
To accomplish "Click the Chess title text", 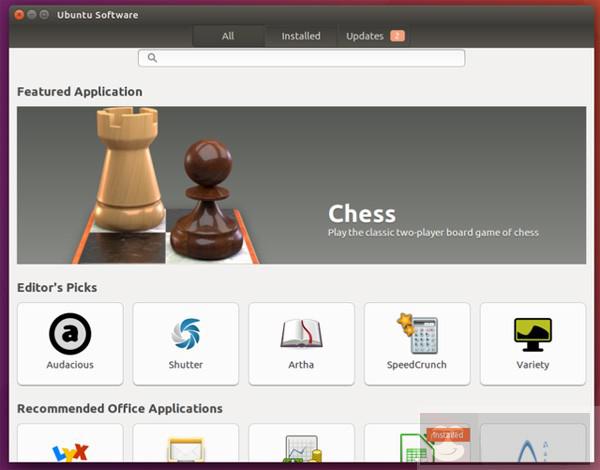I will 362,214.
